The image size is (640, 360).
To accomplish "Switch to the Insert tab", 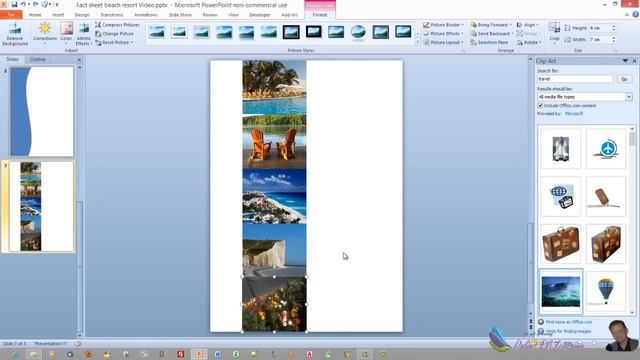I will tap(58, 15).
